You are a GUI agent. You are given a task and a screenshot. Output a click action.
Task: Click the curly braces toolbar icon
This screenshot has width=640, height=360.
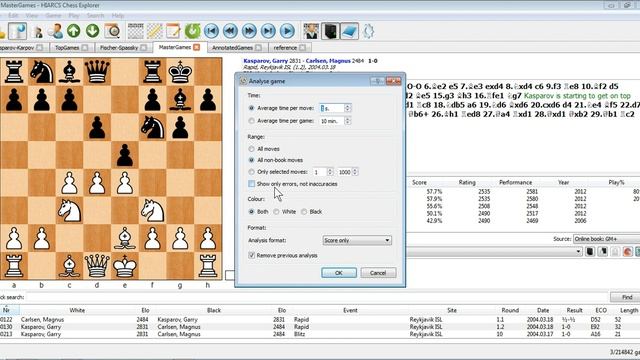point(369,31)
